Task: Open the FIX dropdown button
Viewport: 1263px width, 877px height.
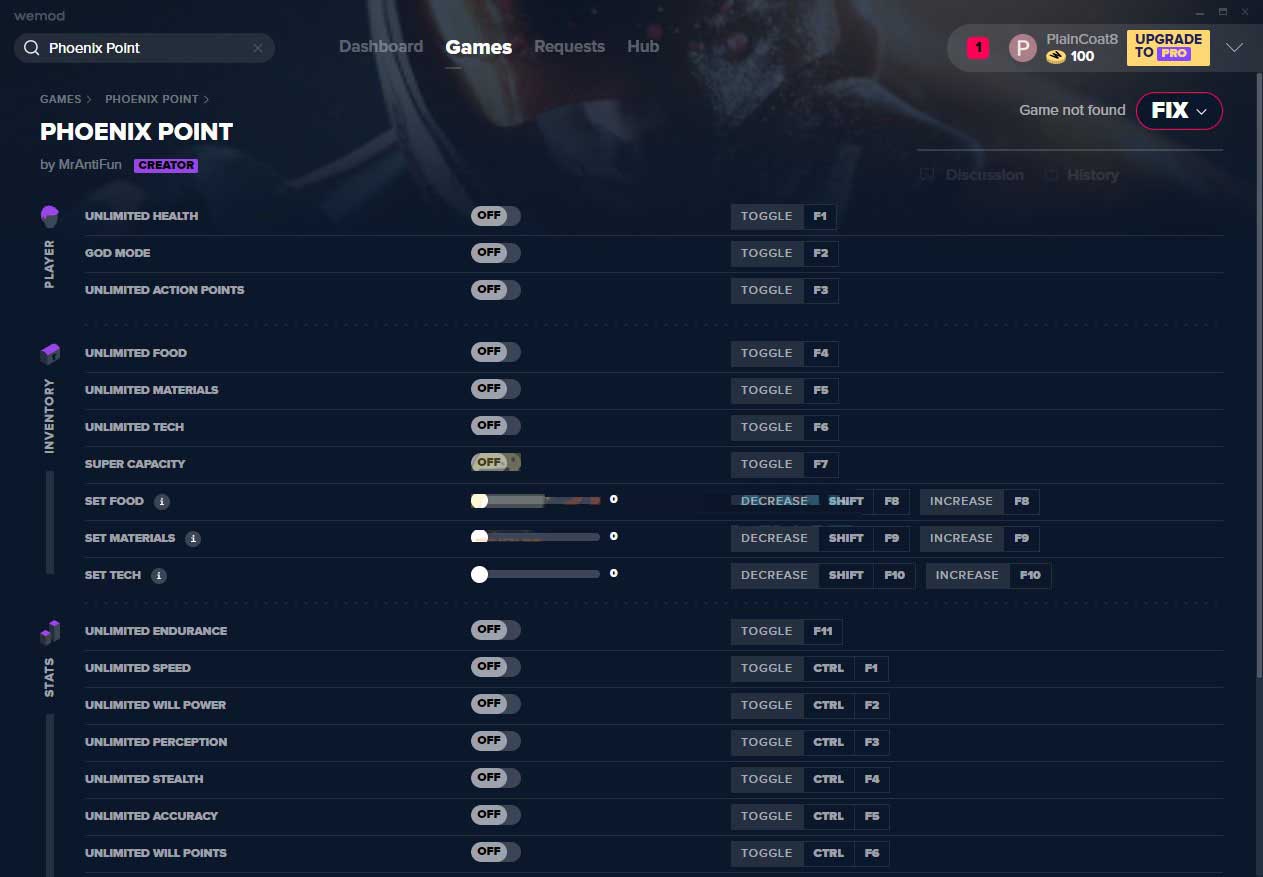Action: (x=1179, y=111)
